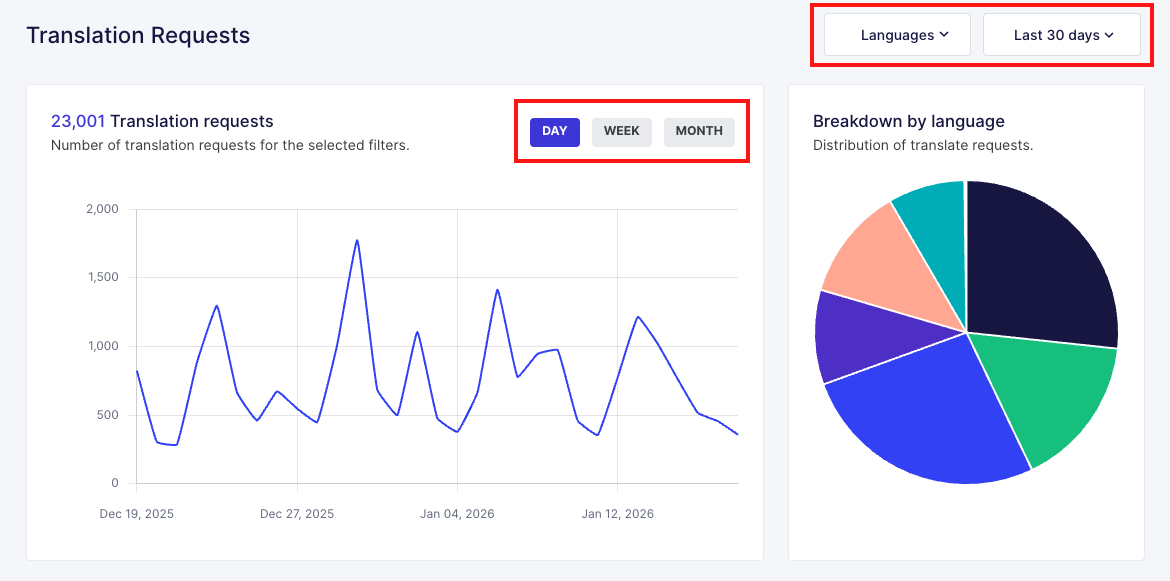This screenshot has width=1170, height=581.
Task: Switch chart granularity to WEEK
Action: [622, 131]
